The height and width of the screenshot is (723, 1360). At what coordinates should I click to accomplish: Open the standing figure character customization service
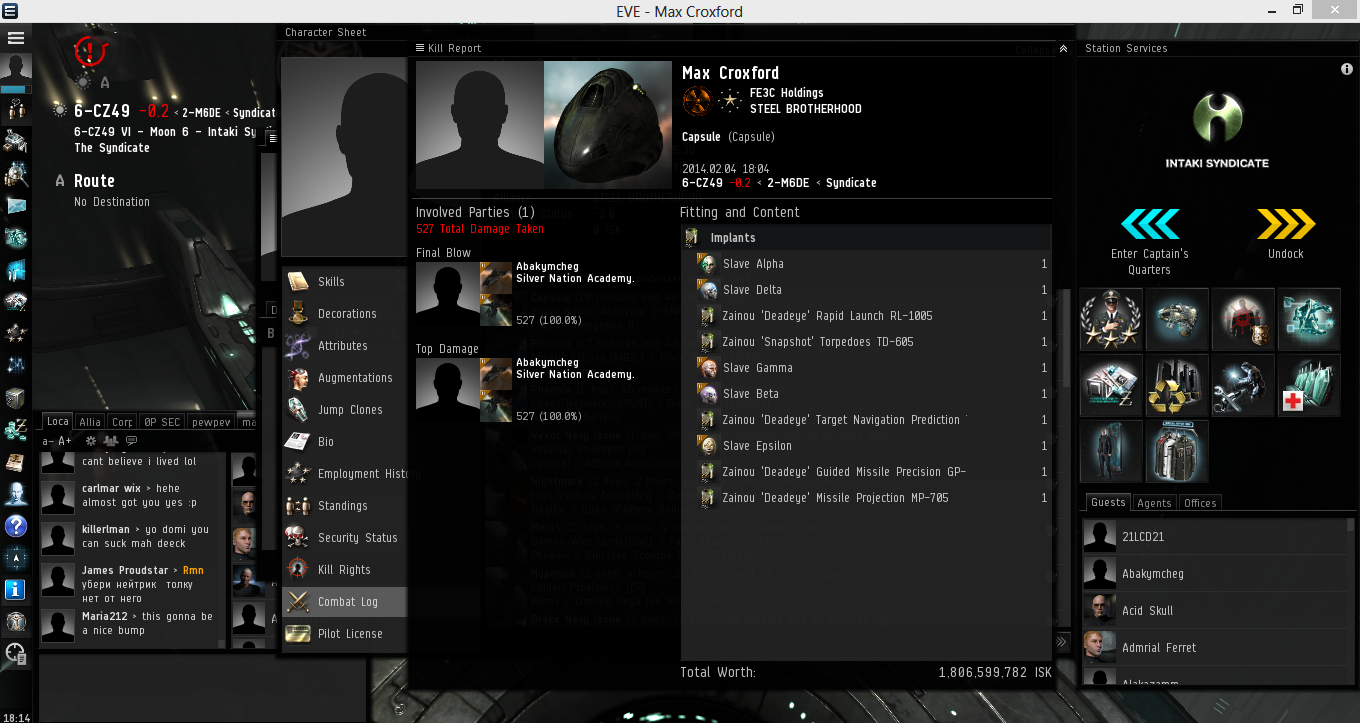click(x=1111, y=452)
